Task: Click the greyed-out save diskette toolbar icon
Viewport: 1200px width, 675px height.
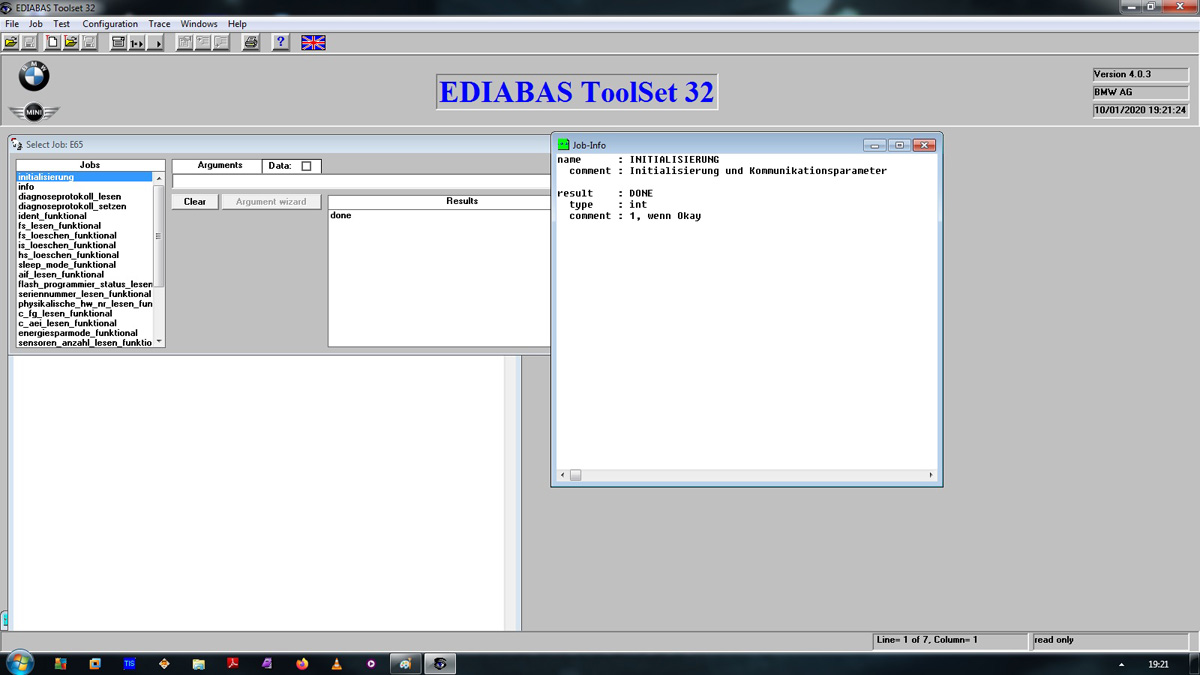Action: (x=30, y=43)
